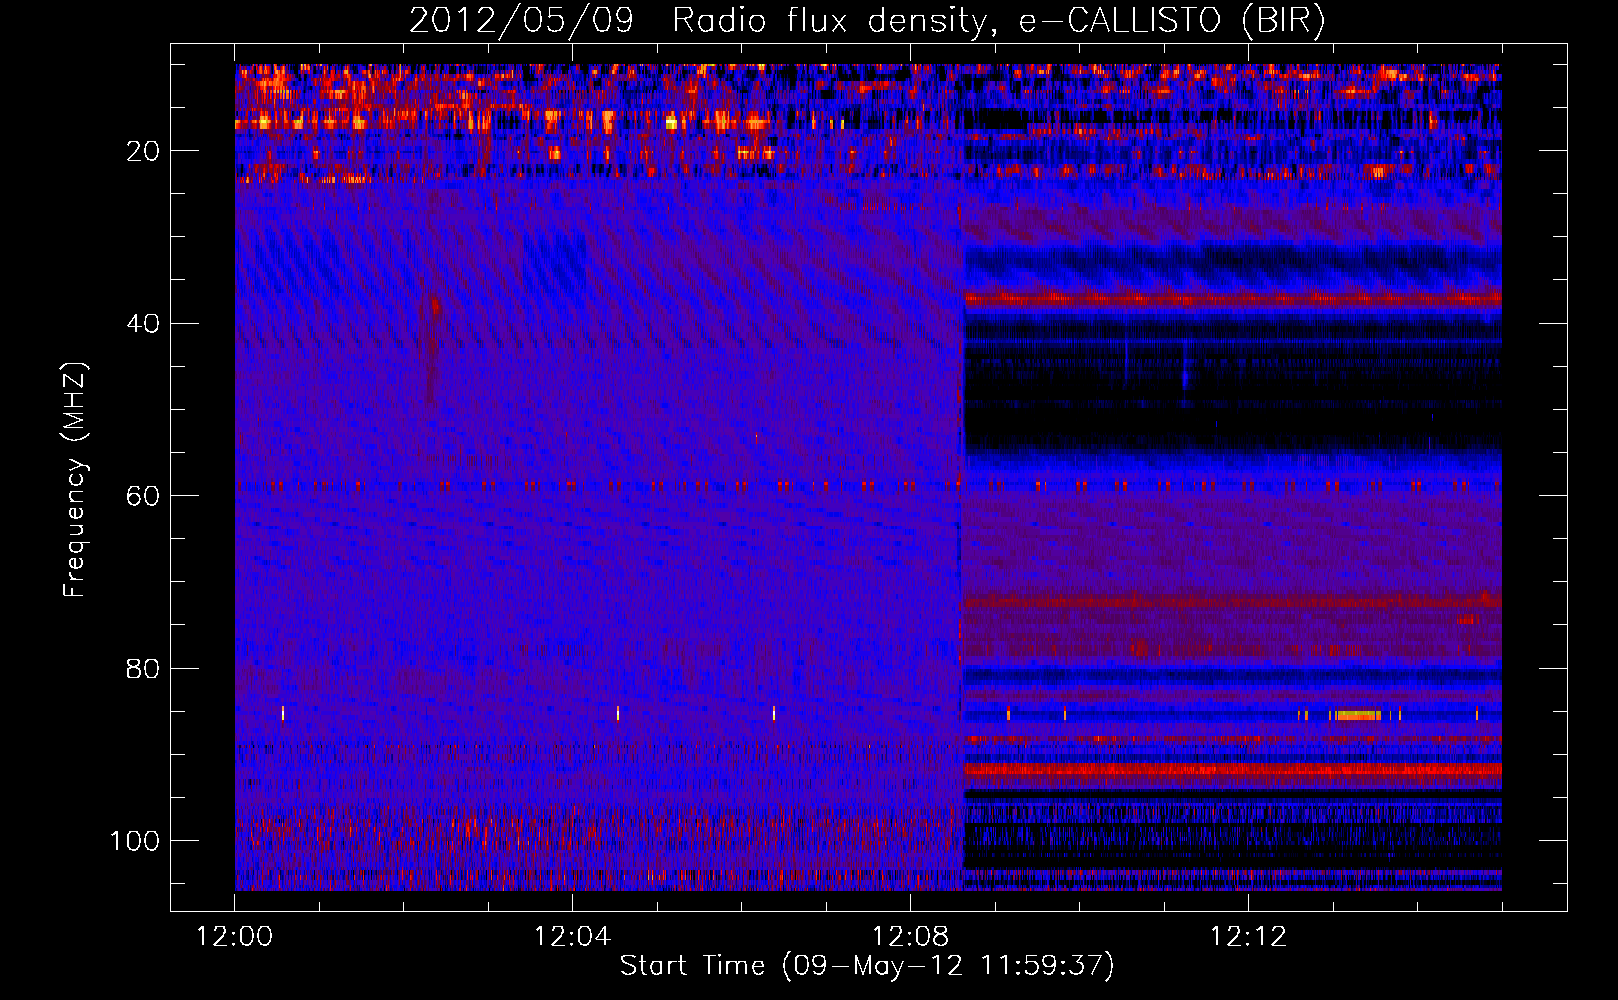Click the 12:12 time axis label
The height and width of the screenshot is (1000, 1618).
[1248, 937]
